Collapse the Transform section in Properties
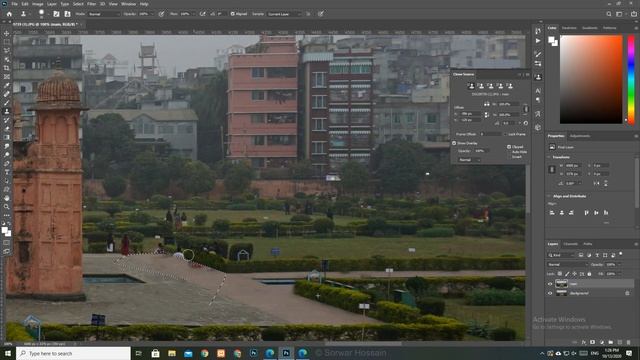The width and height of the screenshot is (640, 360). point(549,157)
